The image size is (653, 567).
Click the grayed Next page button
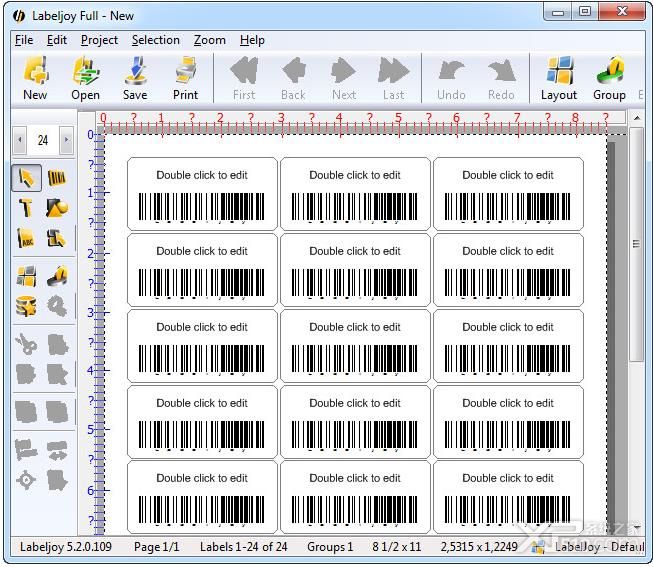344,78
